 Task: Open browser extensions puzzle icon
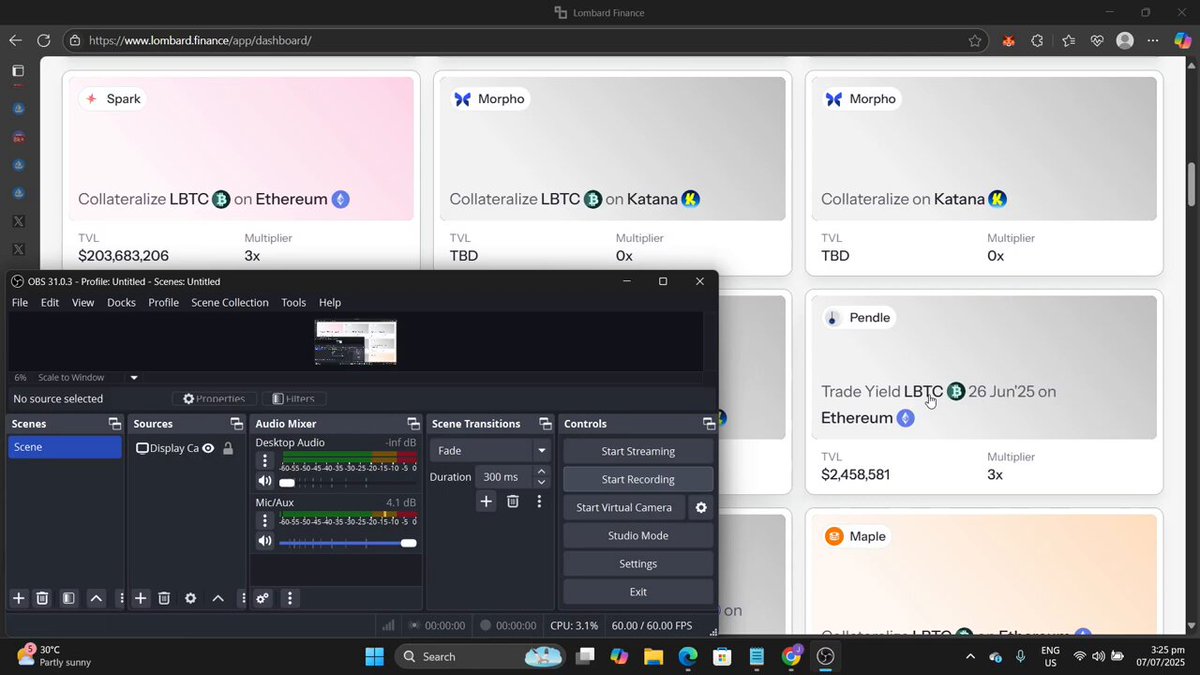(x=1037, y=41)
